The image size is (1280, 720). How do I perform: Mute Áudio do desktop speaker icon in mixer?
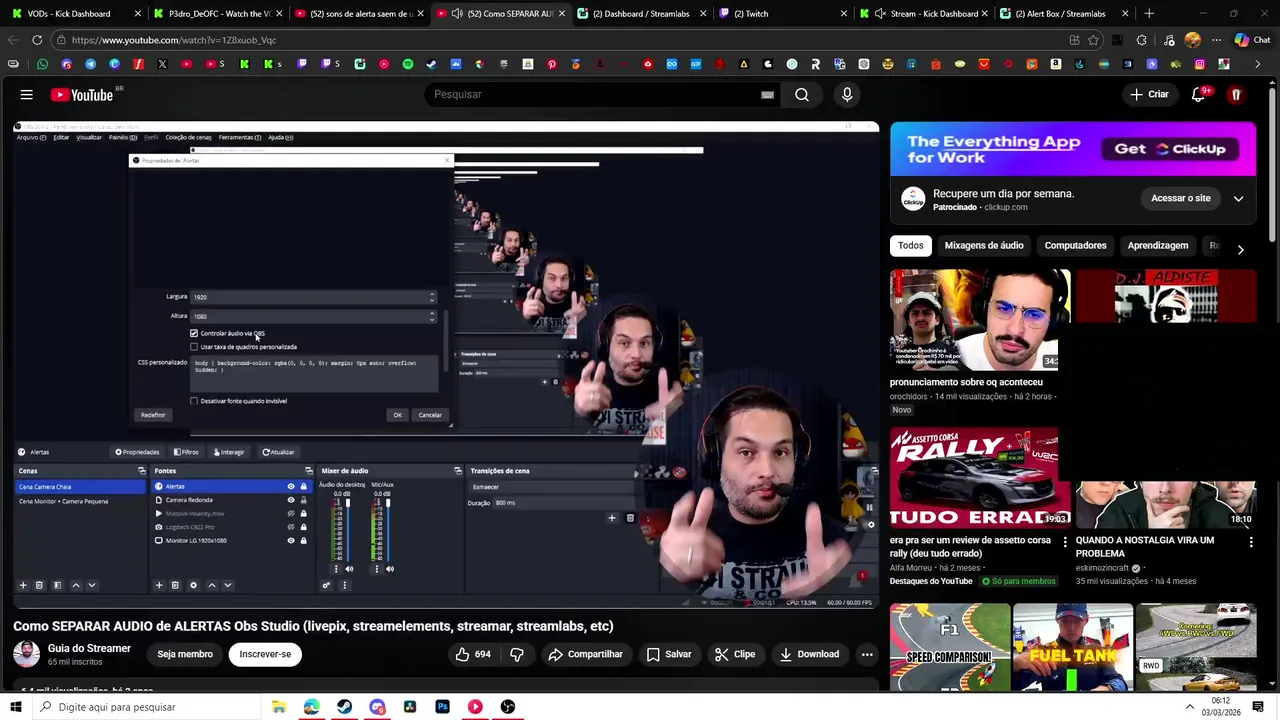[x=349, y=569]
